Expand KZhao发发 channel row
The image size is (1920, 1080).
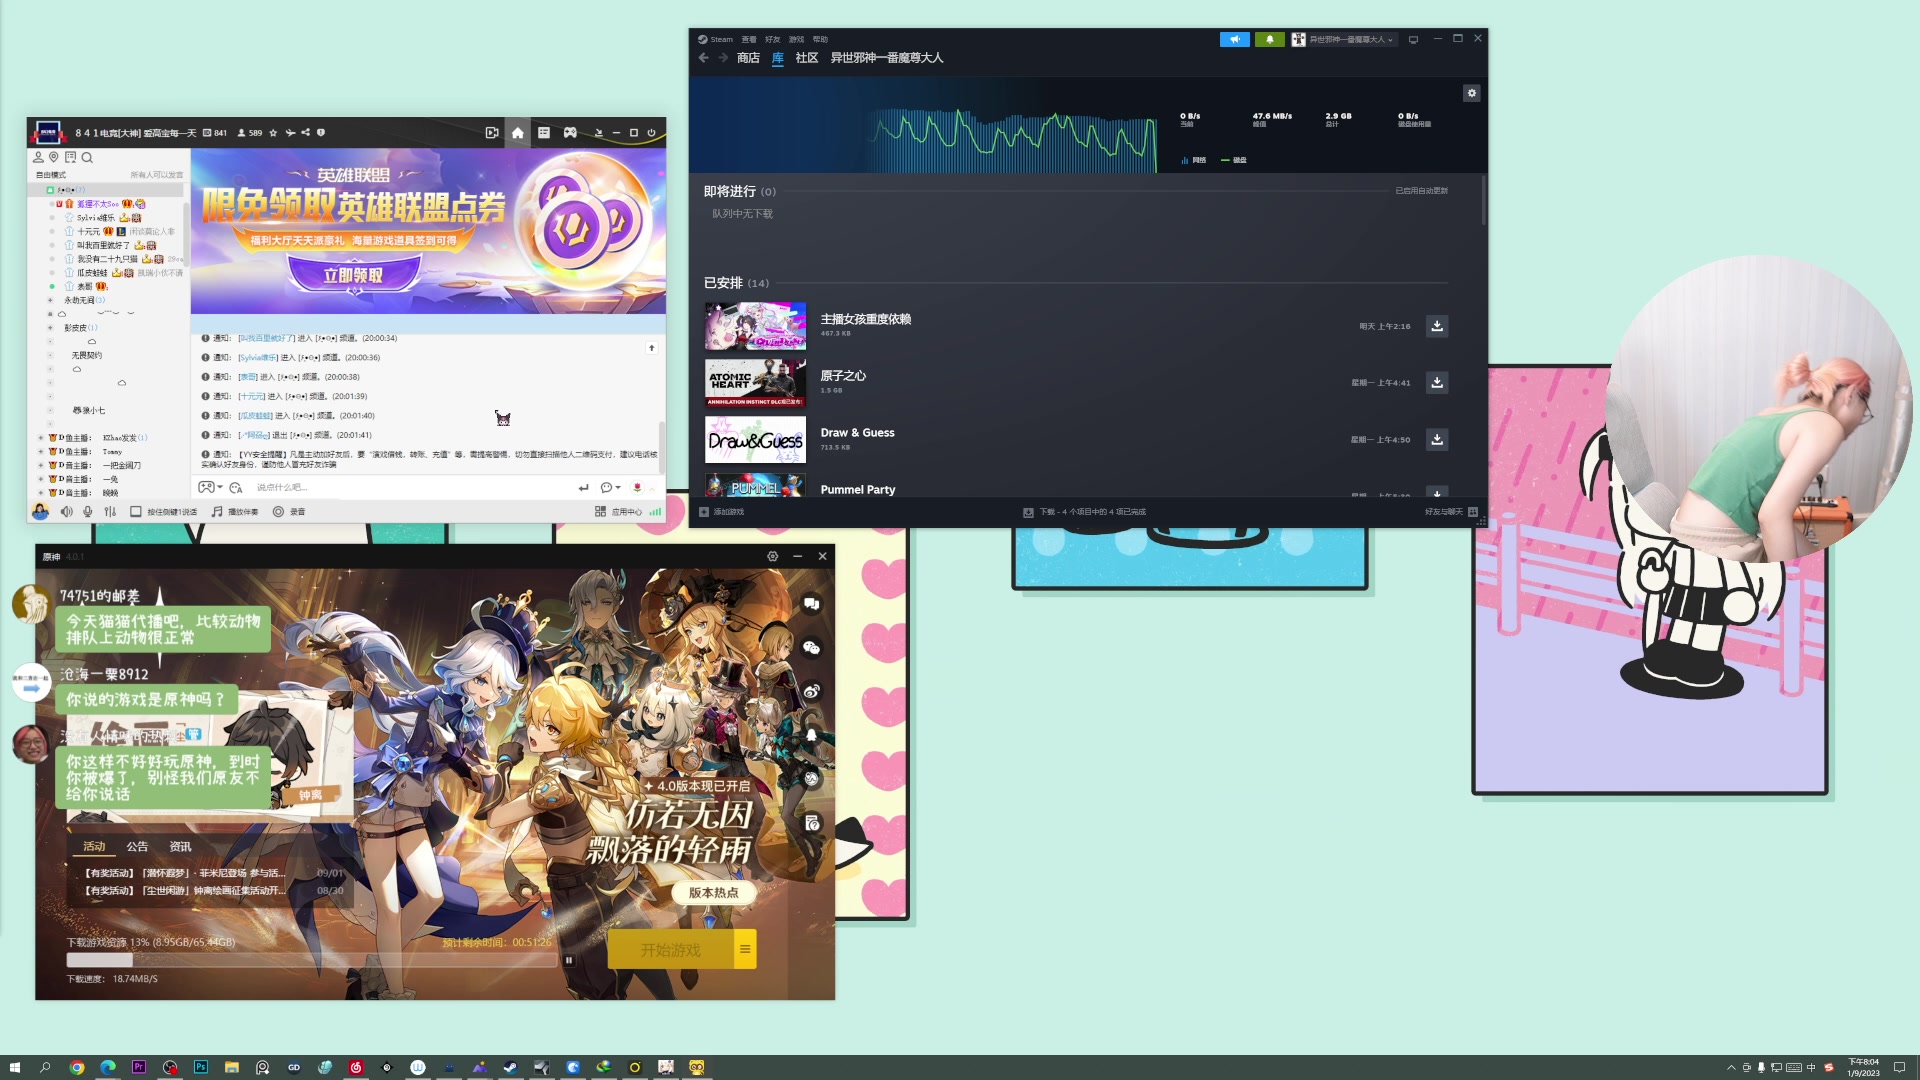40,437
